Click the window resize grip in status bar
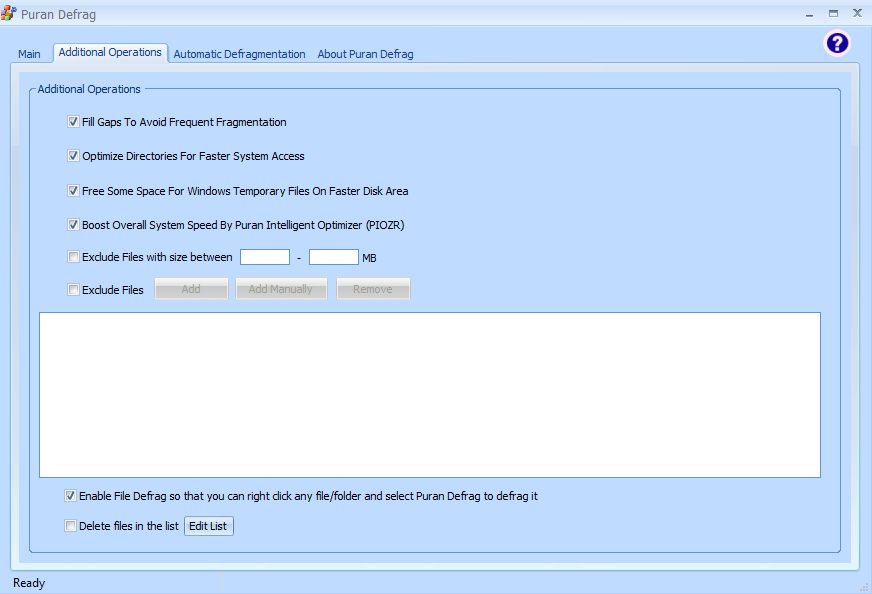This screenshot has height=594, width=872. pyautogui.click(x=864, y=587)
